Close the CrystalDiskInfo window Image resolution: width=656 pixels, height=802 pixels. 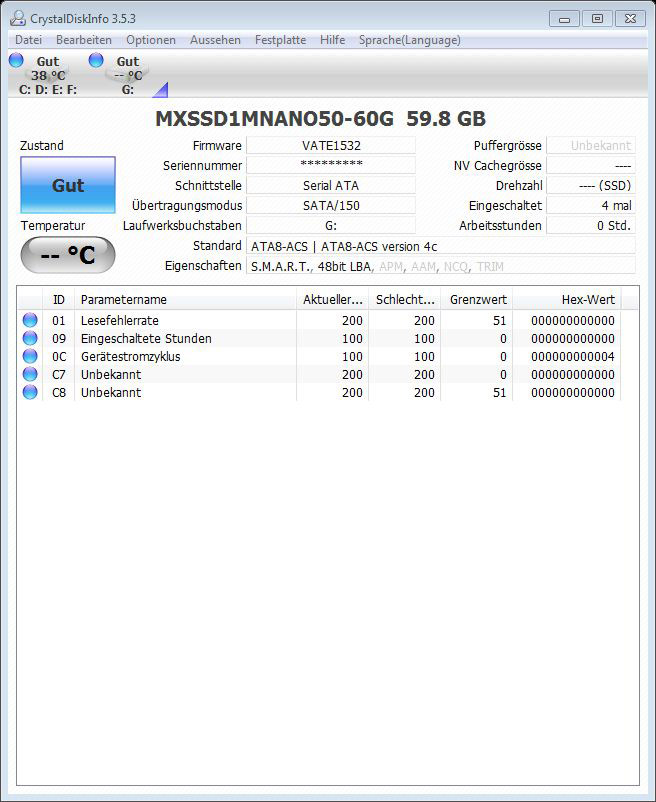click(x=630, y=19)
